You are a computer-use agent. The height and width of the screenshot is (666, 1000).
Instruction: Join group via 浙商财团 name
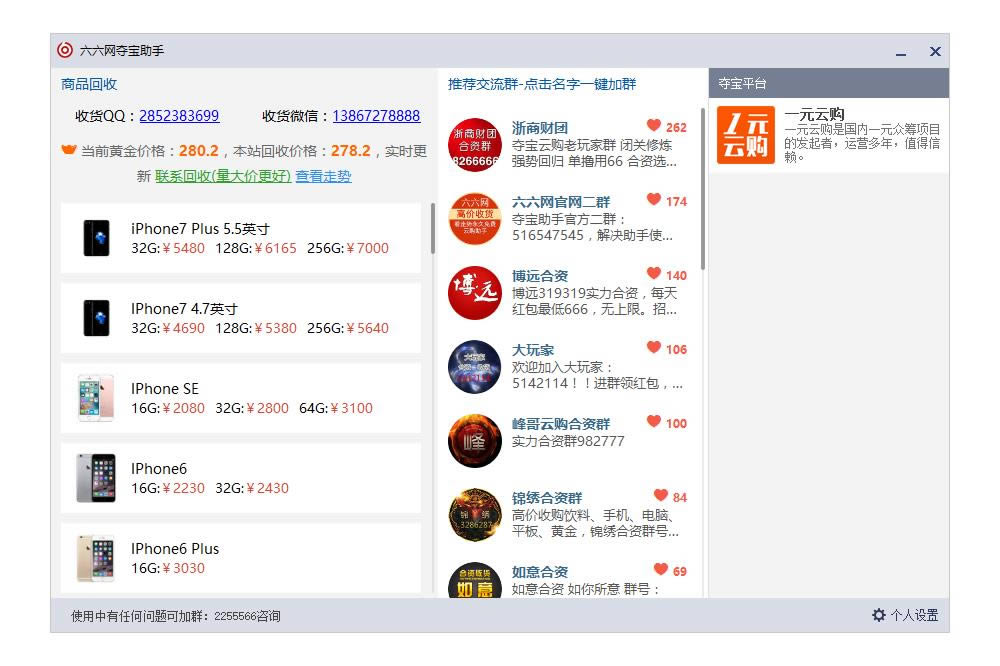pos(540,128)
